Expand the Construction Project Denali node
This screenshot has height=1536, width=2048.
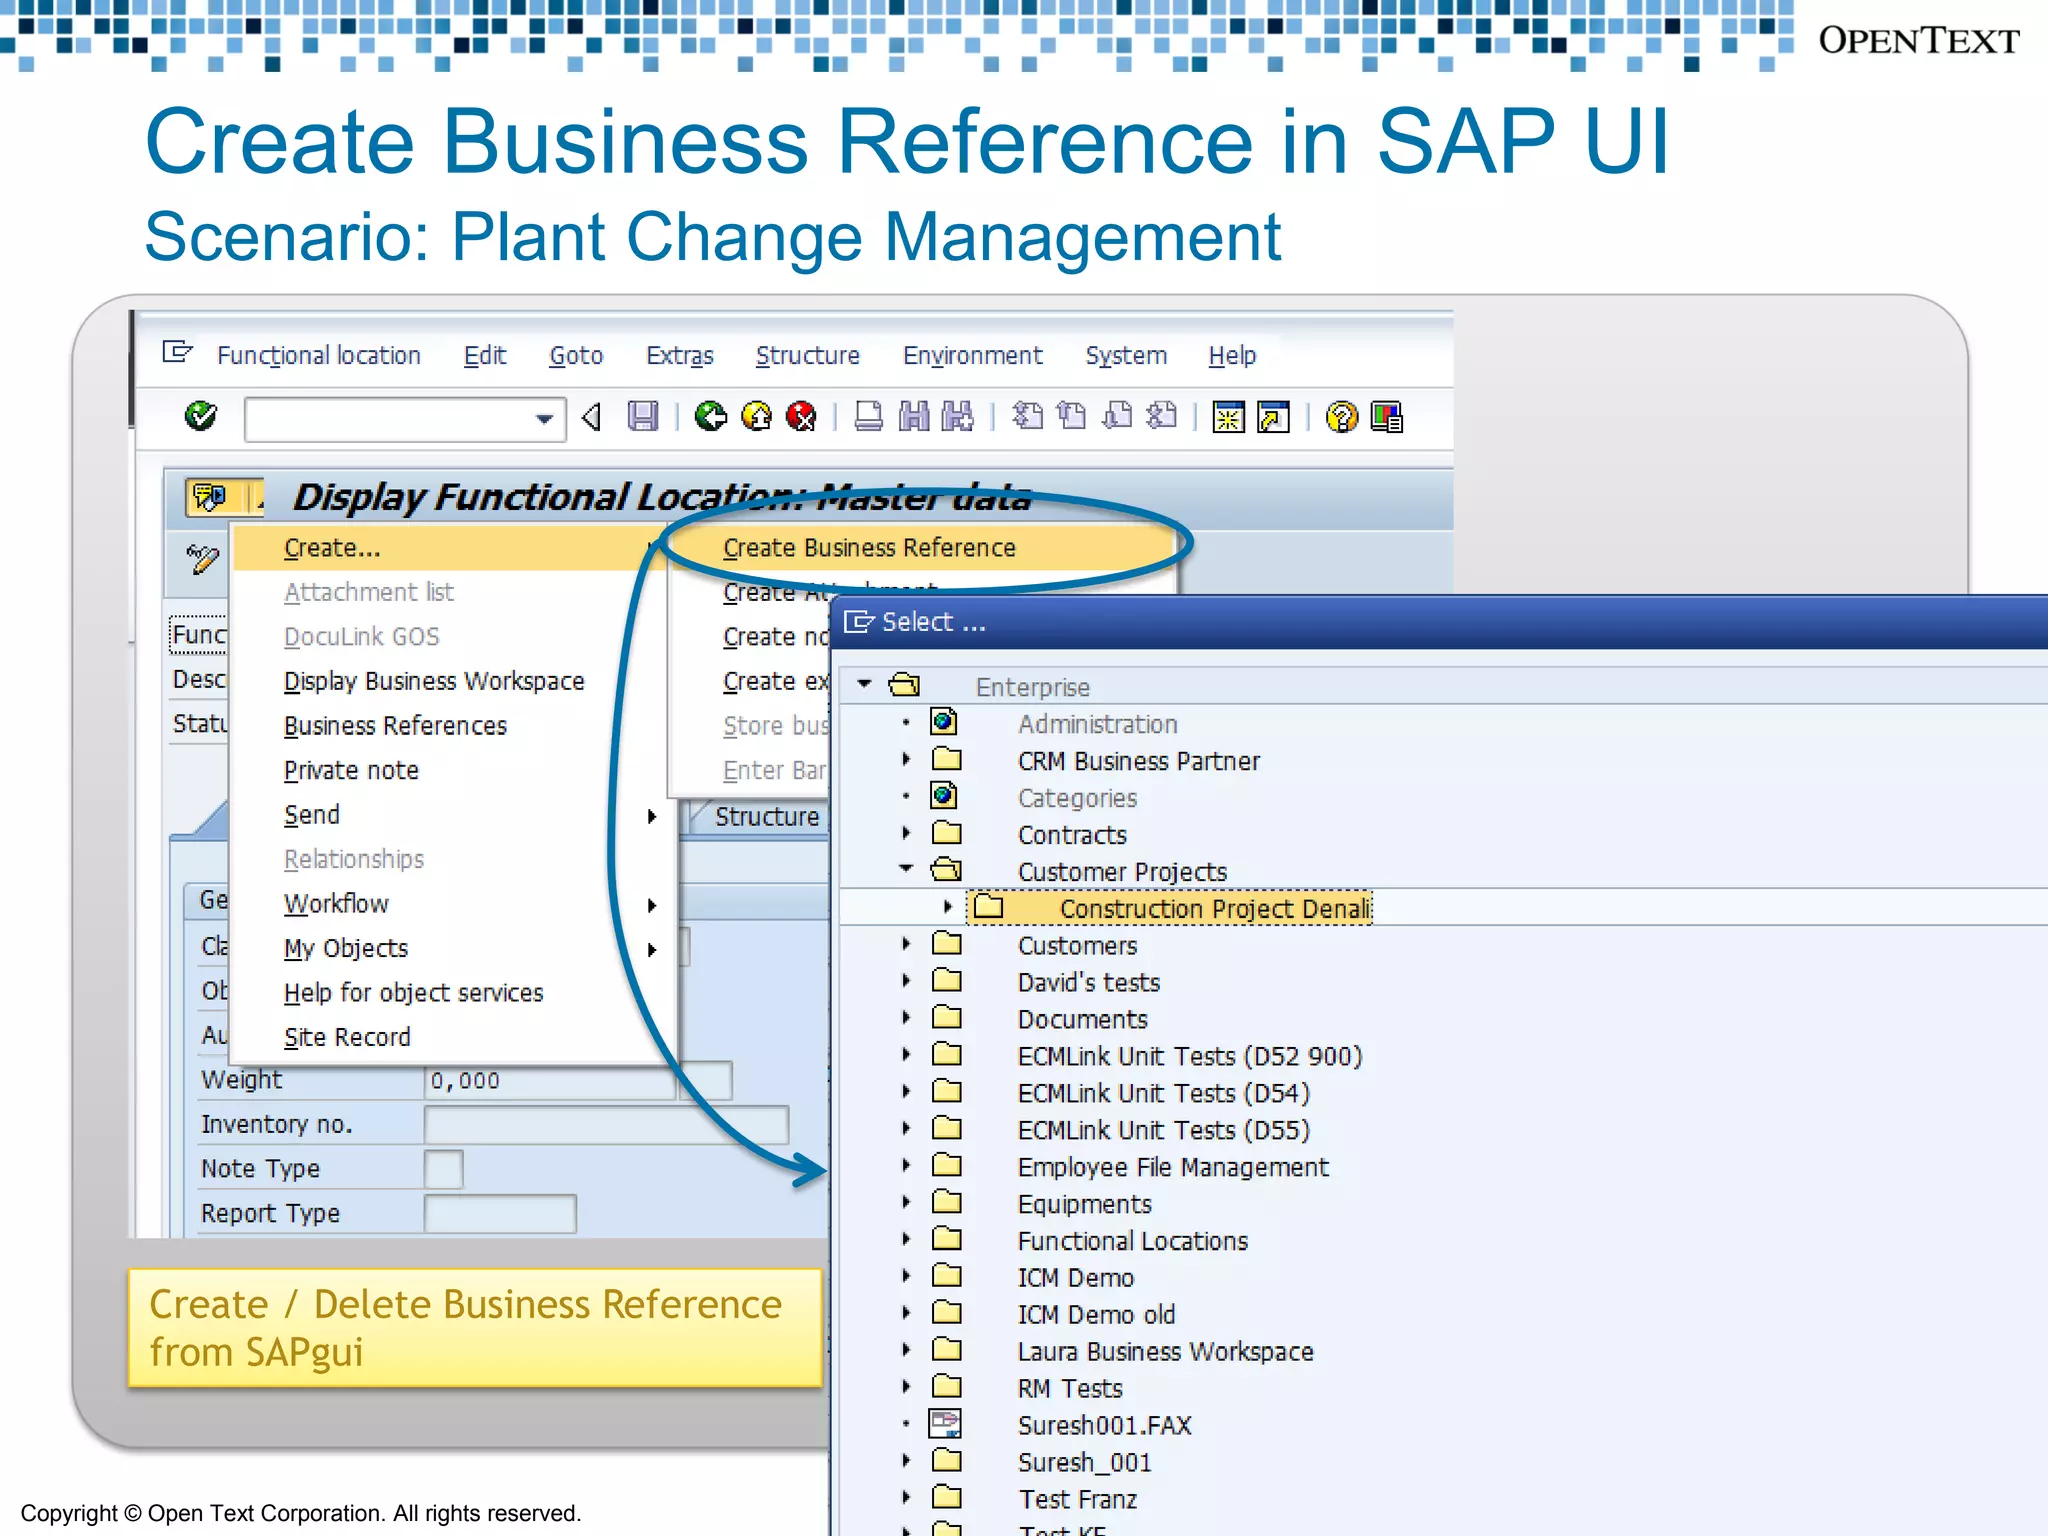(948, 907)
